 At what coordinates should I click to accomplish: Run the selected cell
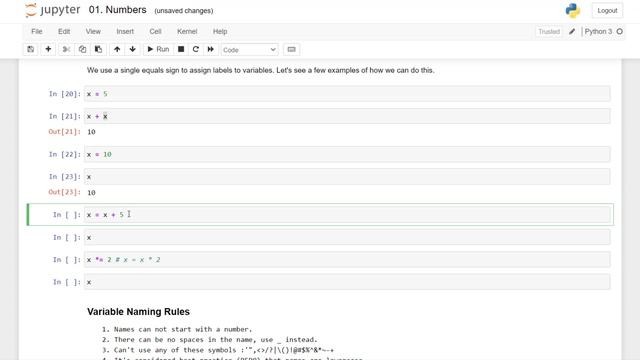tap(158, 49)
